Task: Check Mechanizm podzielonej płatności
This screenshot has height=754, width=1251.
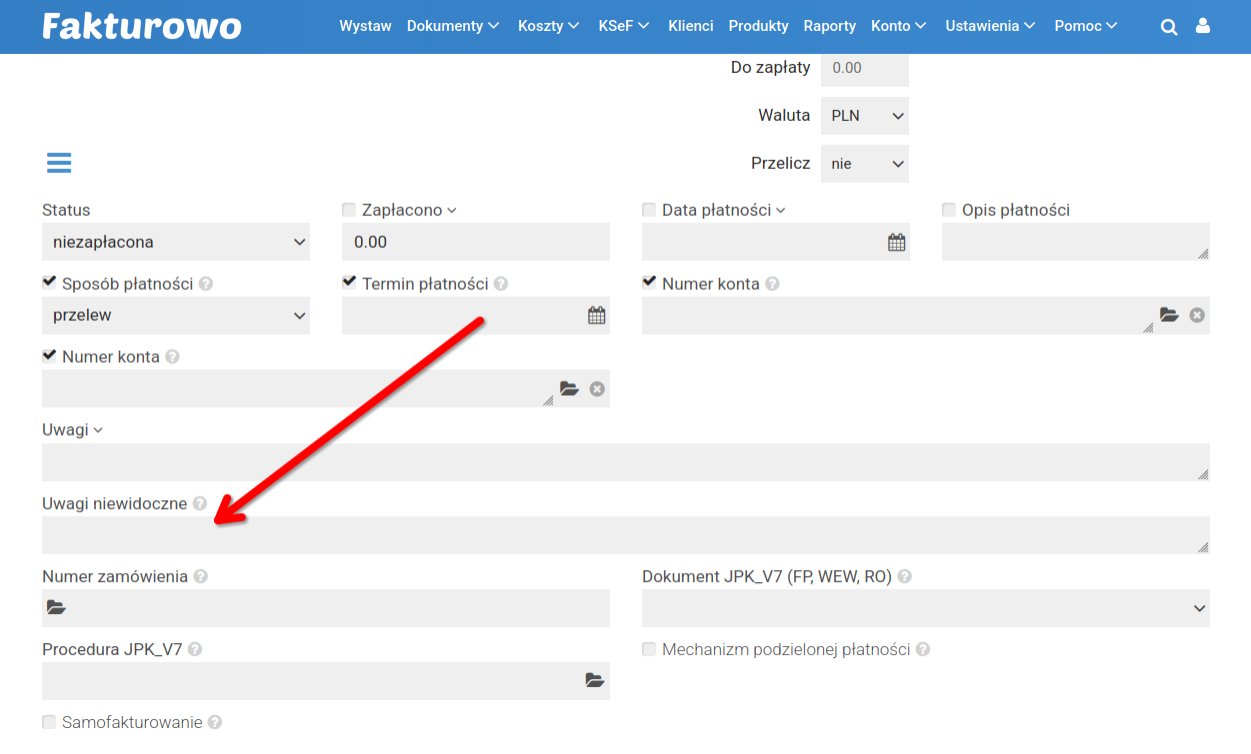Action: click(649, 649)
